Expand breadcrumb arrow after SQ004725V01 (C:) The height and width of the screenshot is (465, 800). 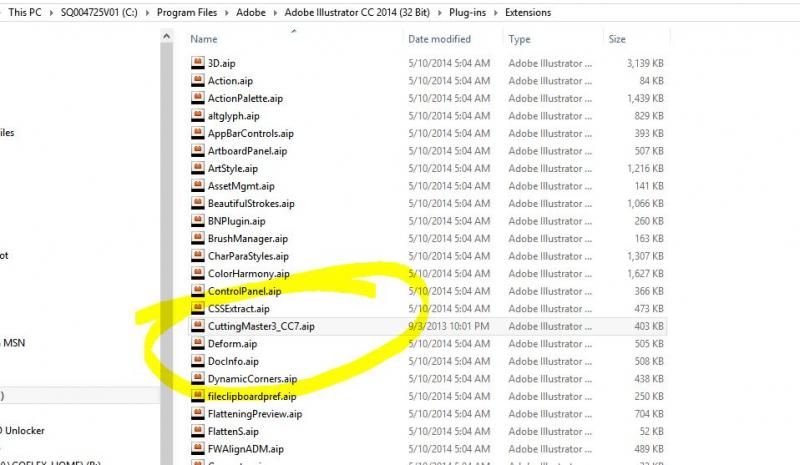(x=147, y=13)
